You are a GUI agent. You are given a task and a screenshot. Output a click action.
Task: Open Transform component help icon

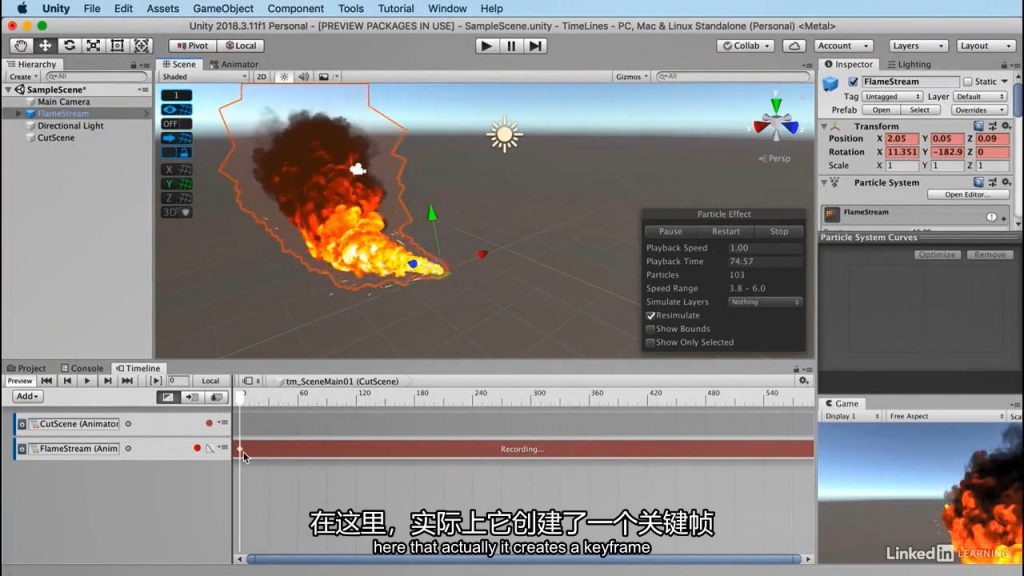pos(978,126)
